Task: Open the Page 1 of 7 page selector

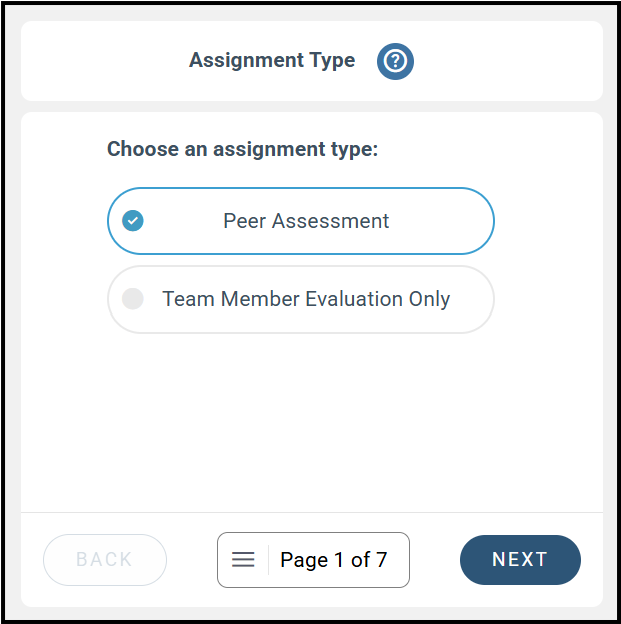Action: click(313, 560)
